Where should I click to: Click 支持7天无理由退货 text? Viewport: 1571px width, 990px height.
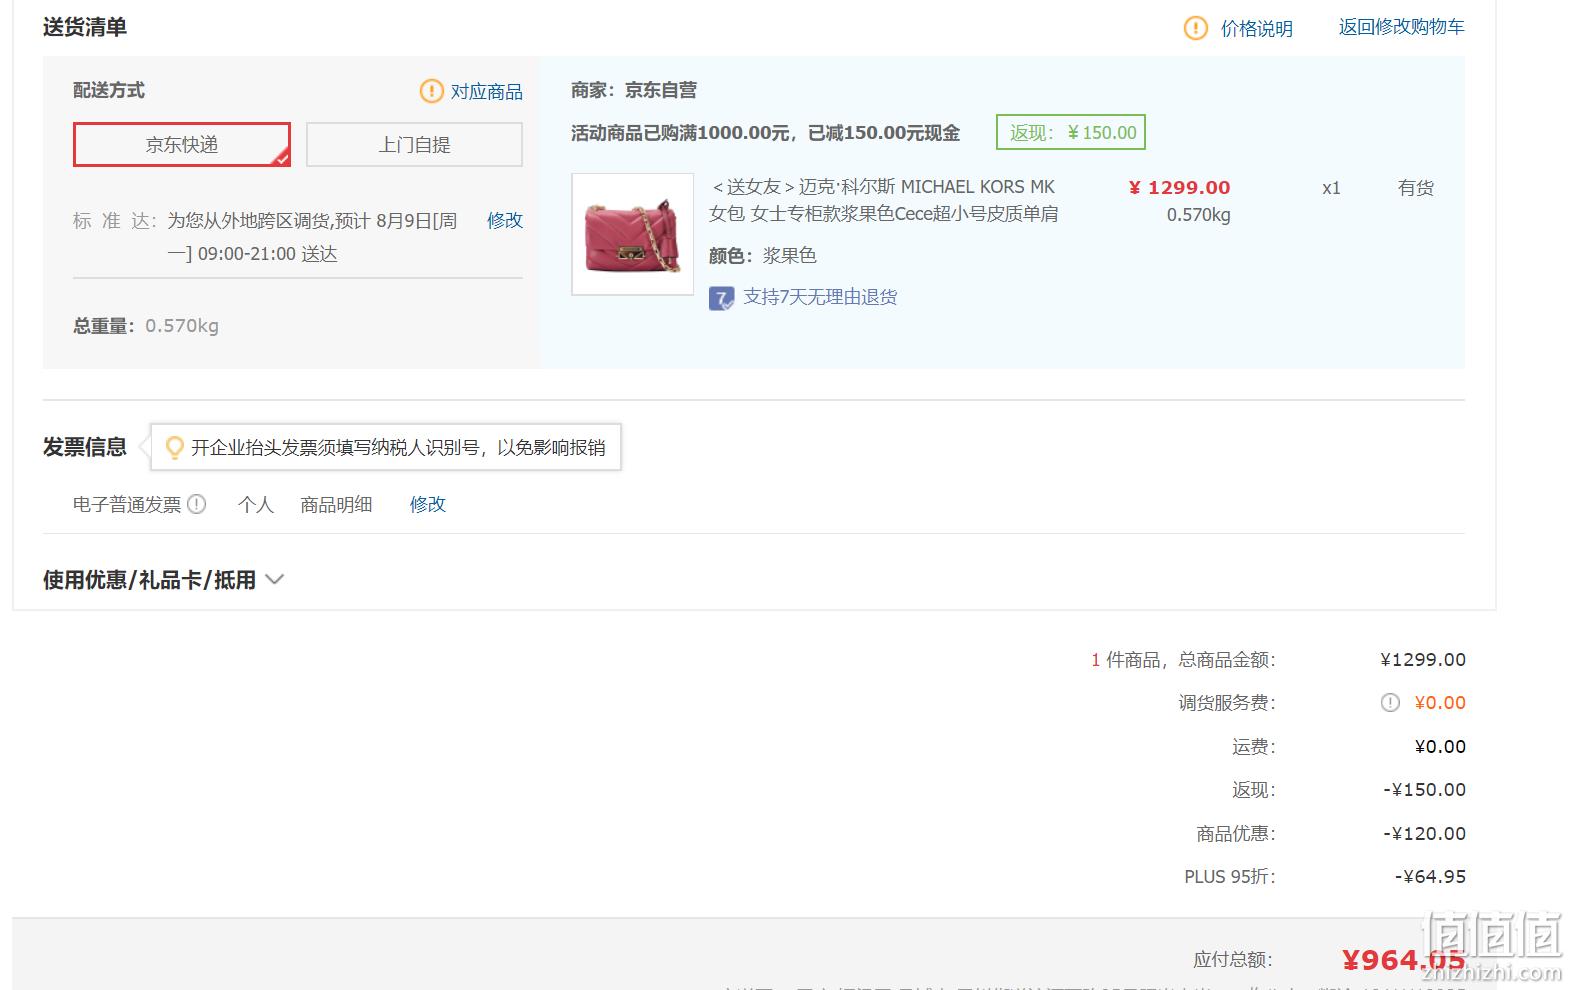[x=820, y=297]
